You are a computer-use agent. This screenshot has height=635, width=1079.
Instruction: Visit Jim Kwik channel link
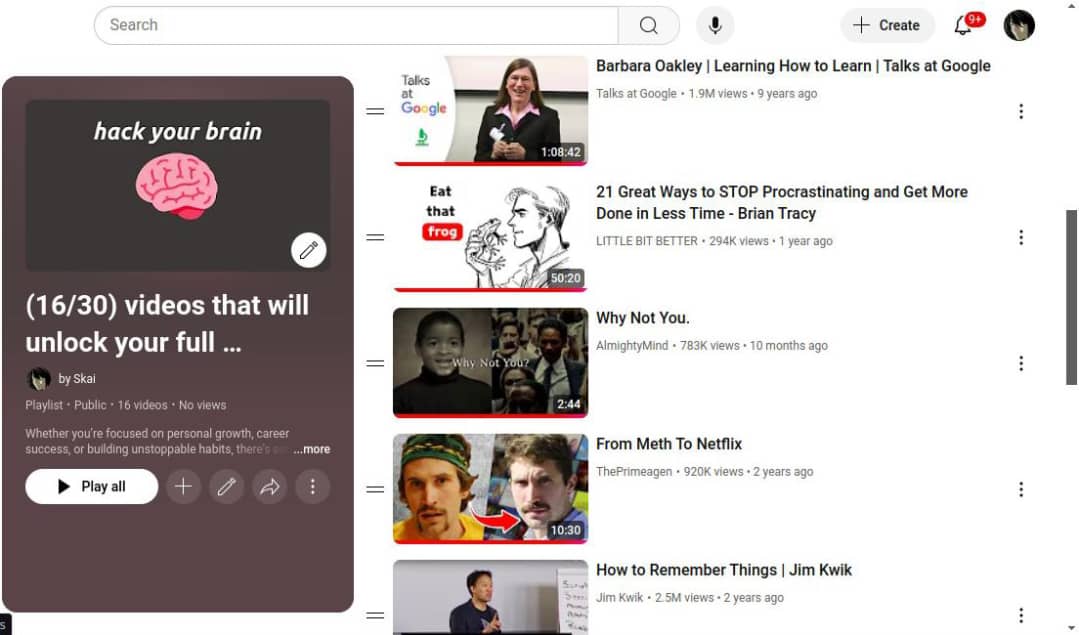point(619,597)
